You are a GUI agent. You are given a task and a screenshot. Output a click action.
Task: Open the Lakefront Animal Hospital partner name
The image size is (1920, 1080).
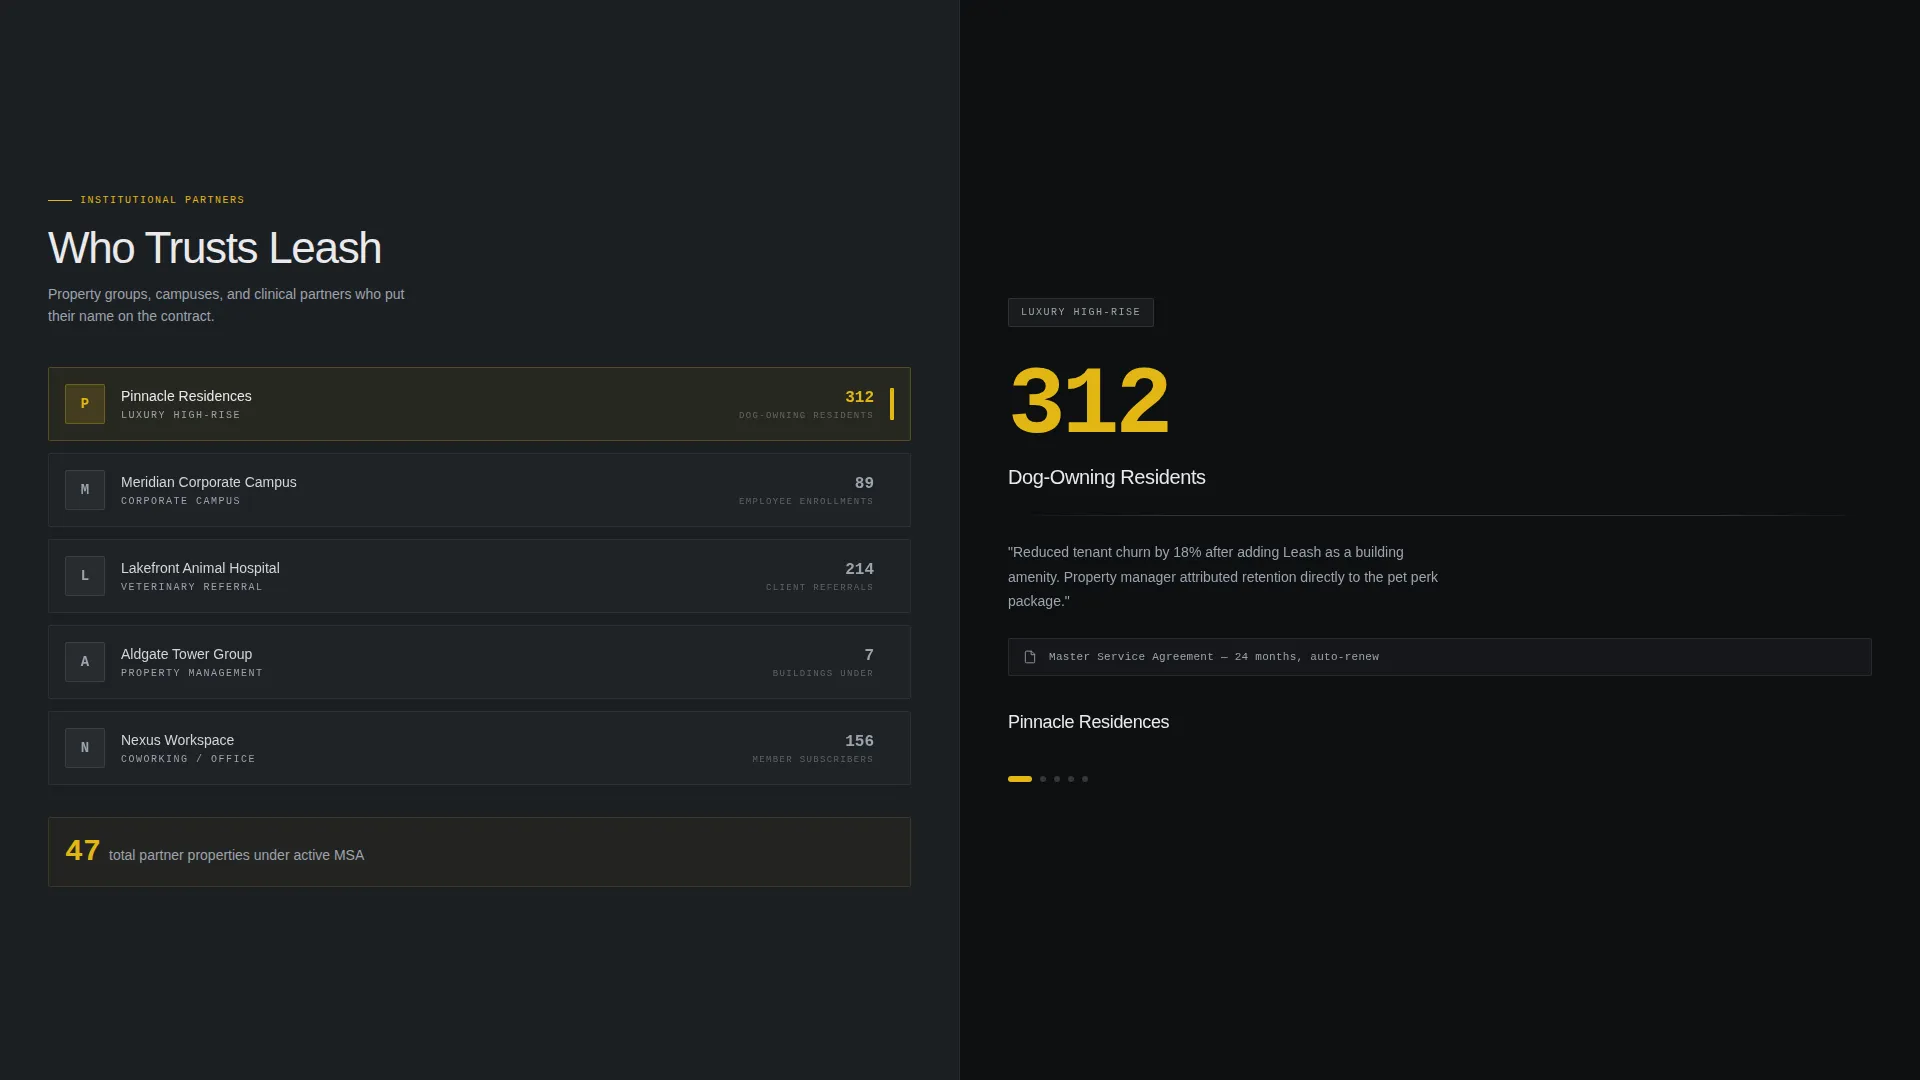[200, 568]
